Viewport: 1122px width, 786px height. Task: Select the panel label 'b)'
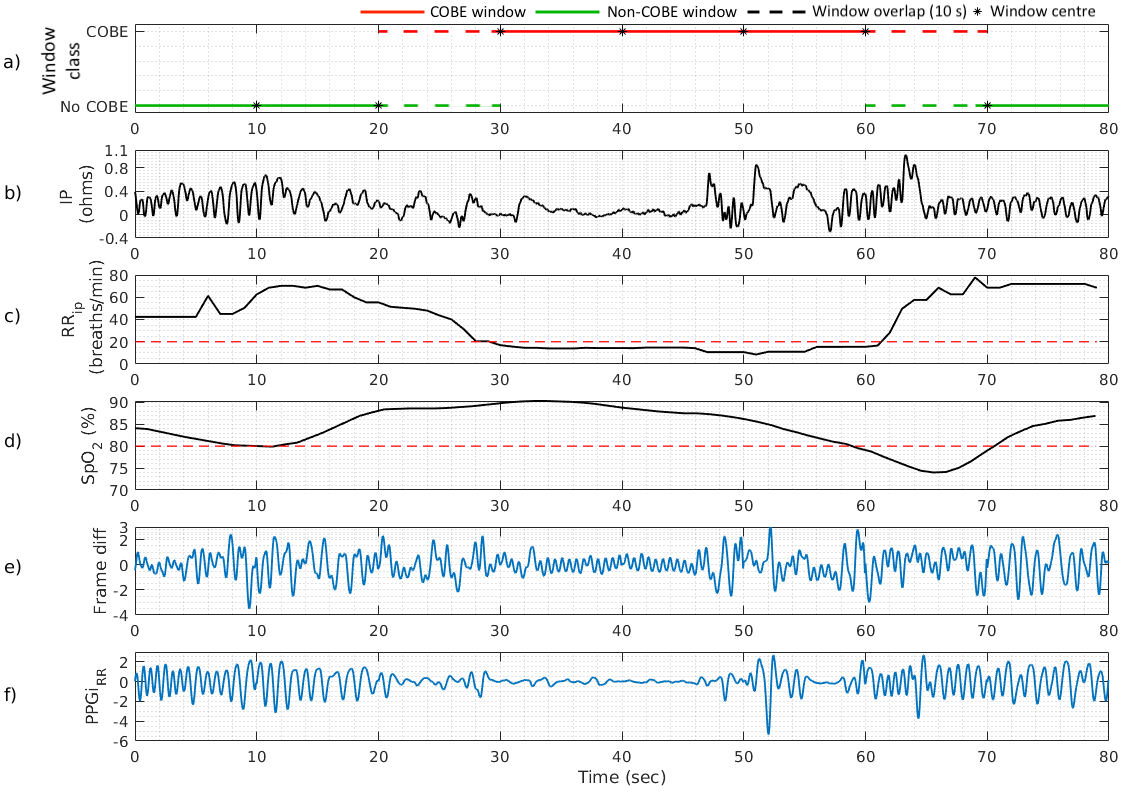coord(11,193)
